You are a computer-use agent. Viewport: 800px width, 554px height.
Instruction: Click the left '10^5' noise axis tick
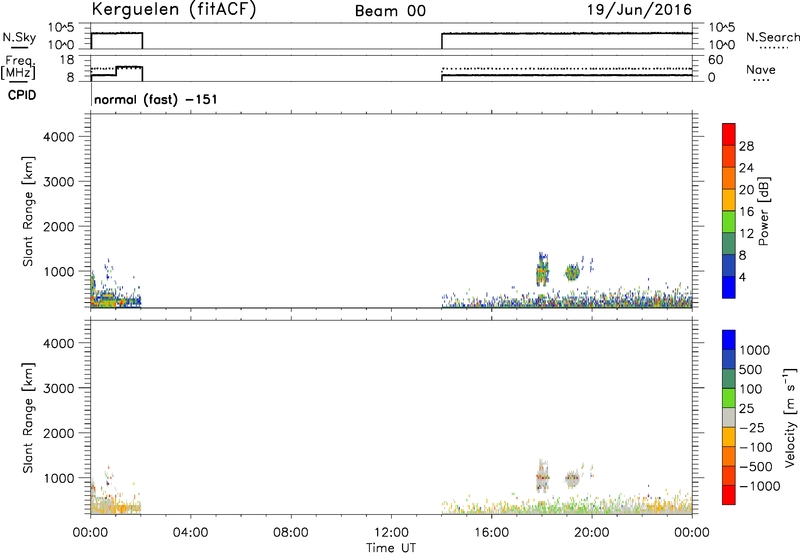(x=61, y=27)
